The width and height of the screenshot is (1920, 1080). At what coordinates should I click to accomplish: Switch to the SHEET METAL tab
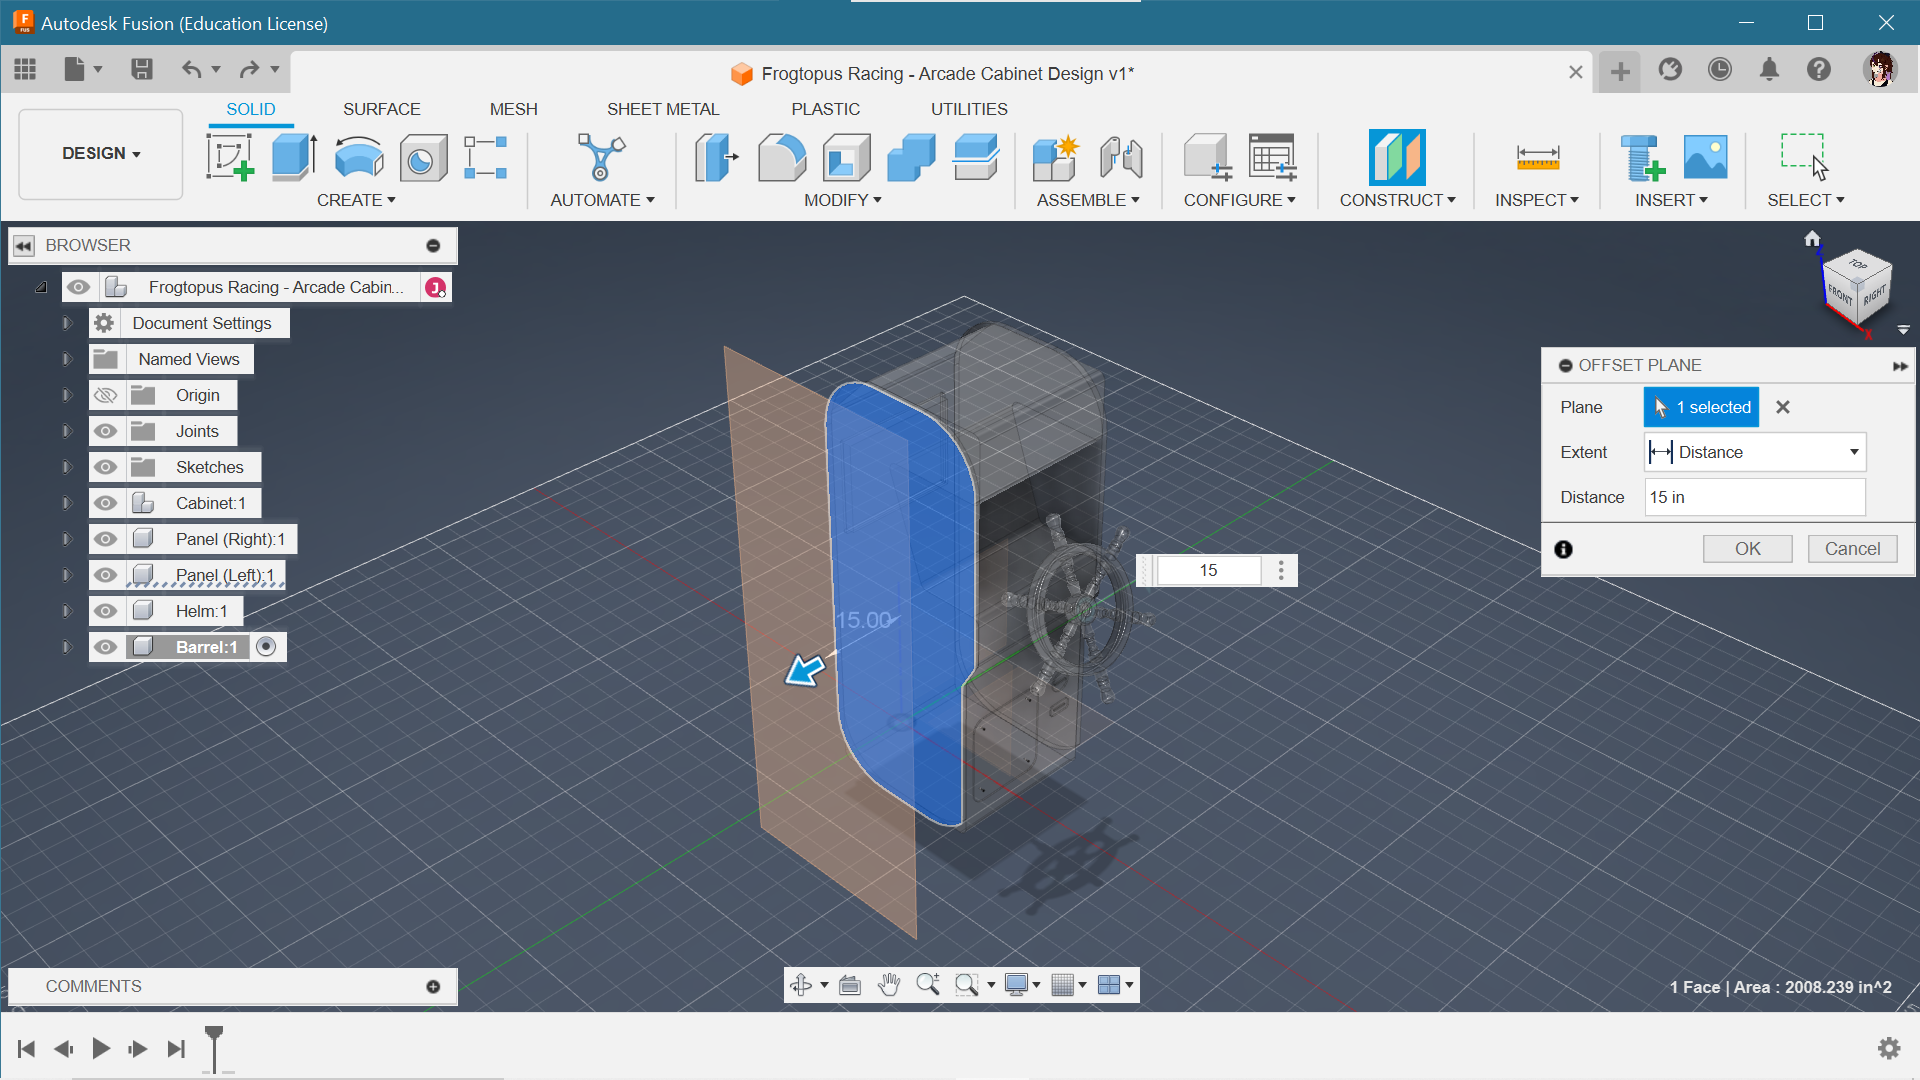click(x=663, y=109)
